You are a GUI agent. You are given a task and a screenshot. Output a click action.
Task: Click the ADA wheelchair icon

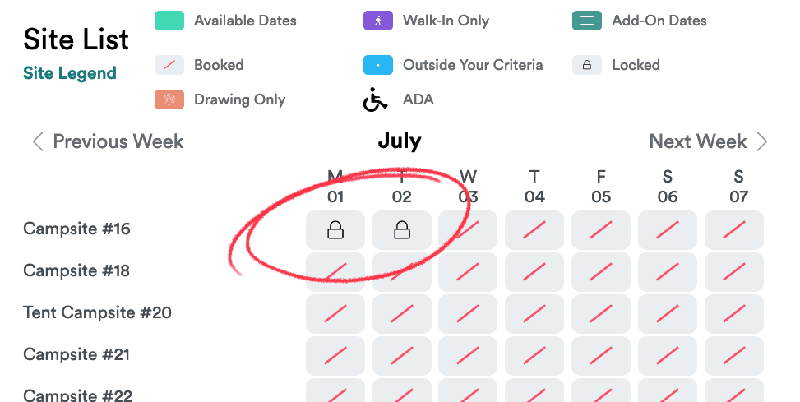pyautogui.click(x=375, y=99)
